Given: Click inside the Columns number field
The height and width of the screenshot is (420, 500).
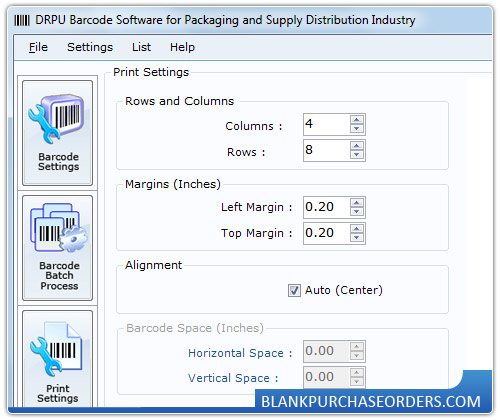Looking at the screenshot, I should 327,124.
